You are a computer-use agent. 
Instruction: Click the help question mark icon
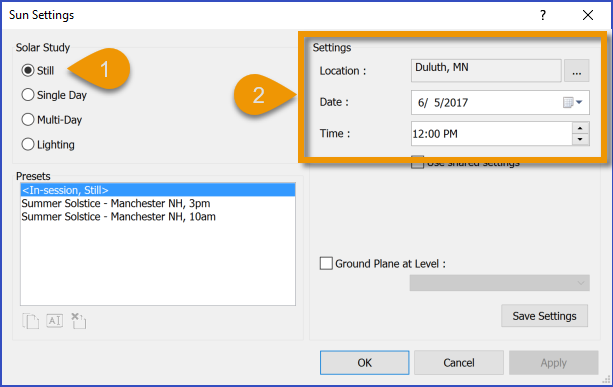coord(543,15)
